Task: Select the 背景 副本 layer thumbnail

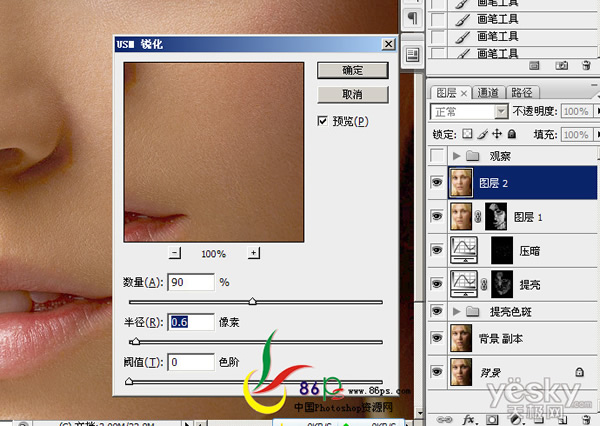Action: click(x=461, y=338)
